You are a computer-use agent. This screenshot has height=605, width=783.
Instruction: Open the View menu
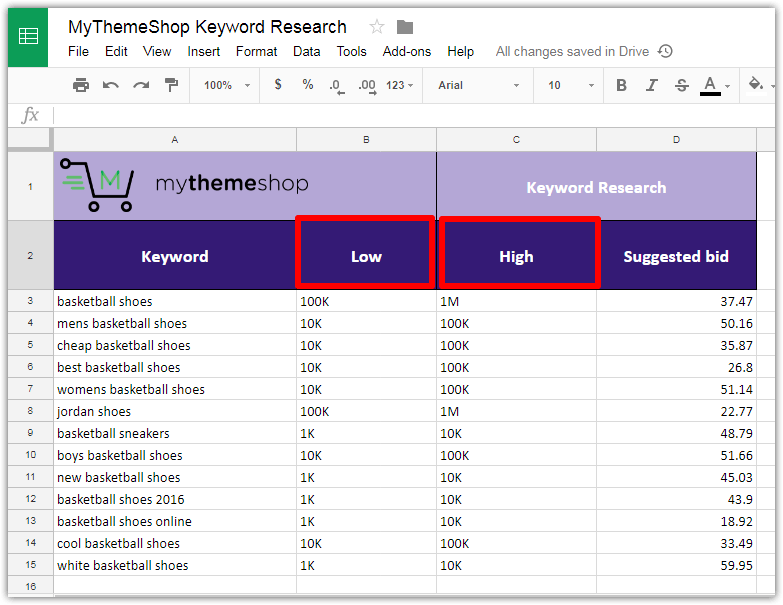(157, 51)
